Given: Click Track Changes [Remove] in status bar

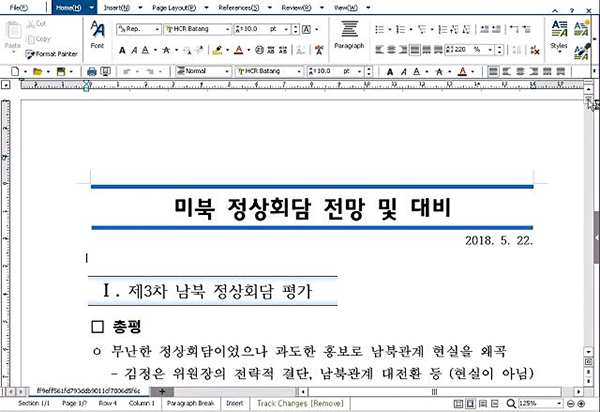Looking at the screenshot, I should click(x=296, y=402).
